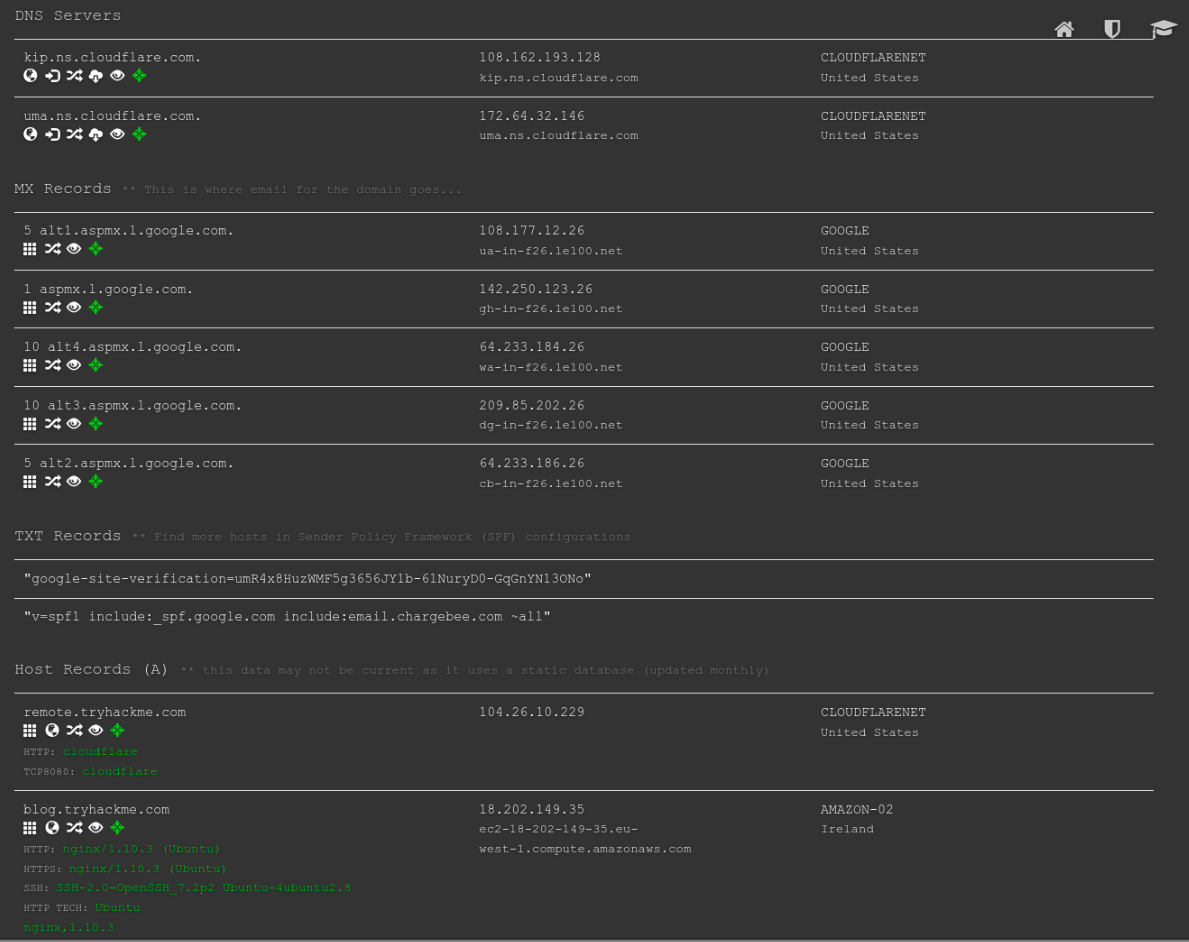The width and height of the screenshot is (1189, 942).
Task: Click the grid icon under aspmx.l.google.com
Action: pos(29,307)
